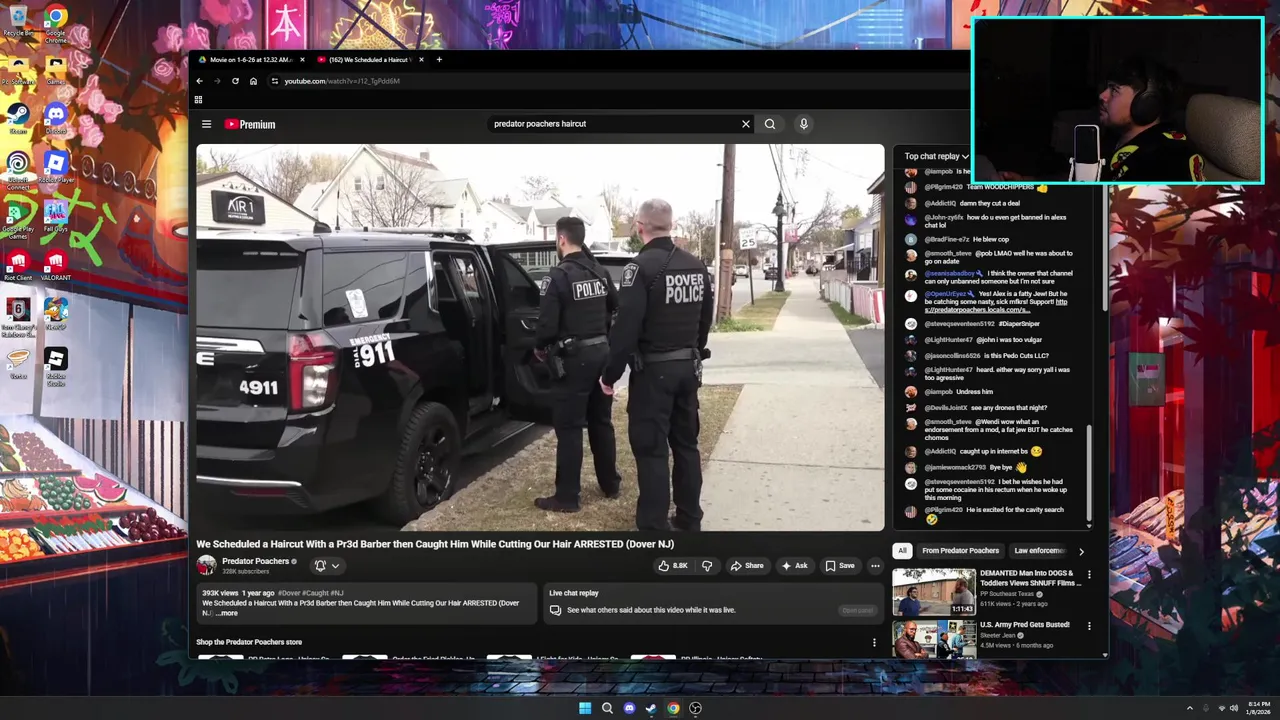This screenshot has height=720, width=1280.
Task: Launch the VALORANT desktop shortcut
Action: [x=56, y=265]
